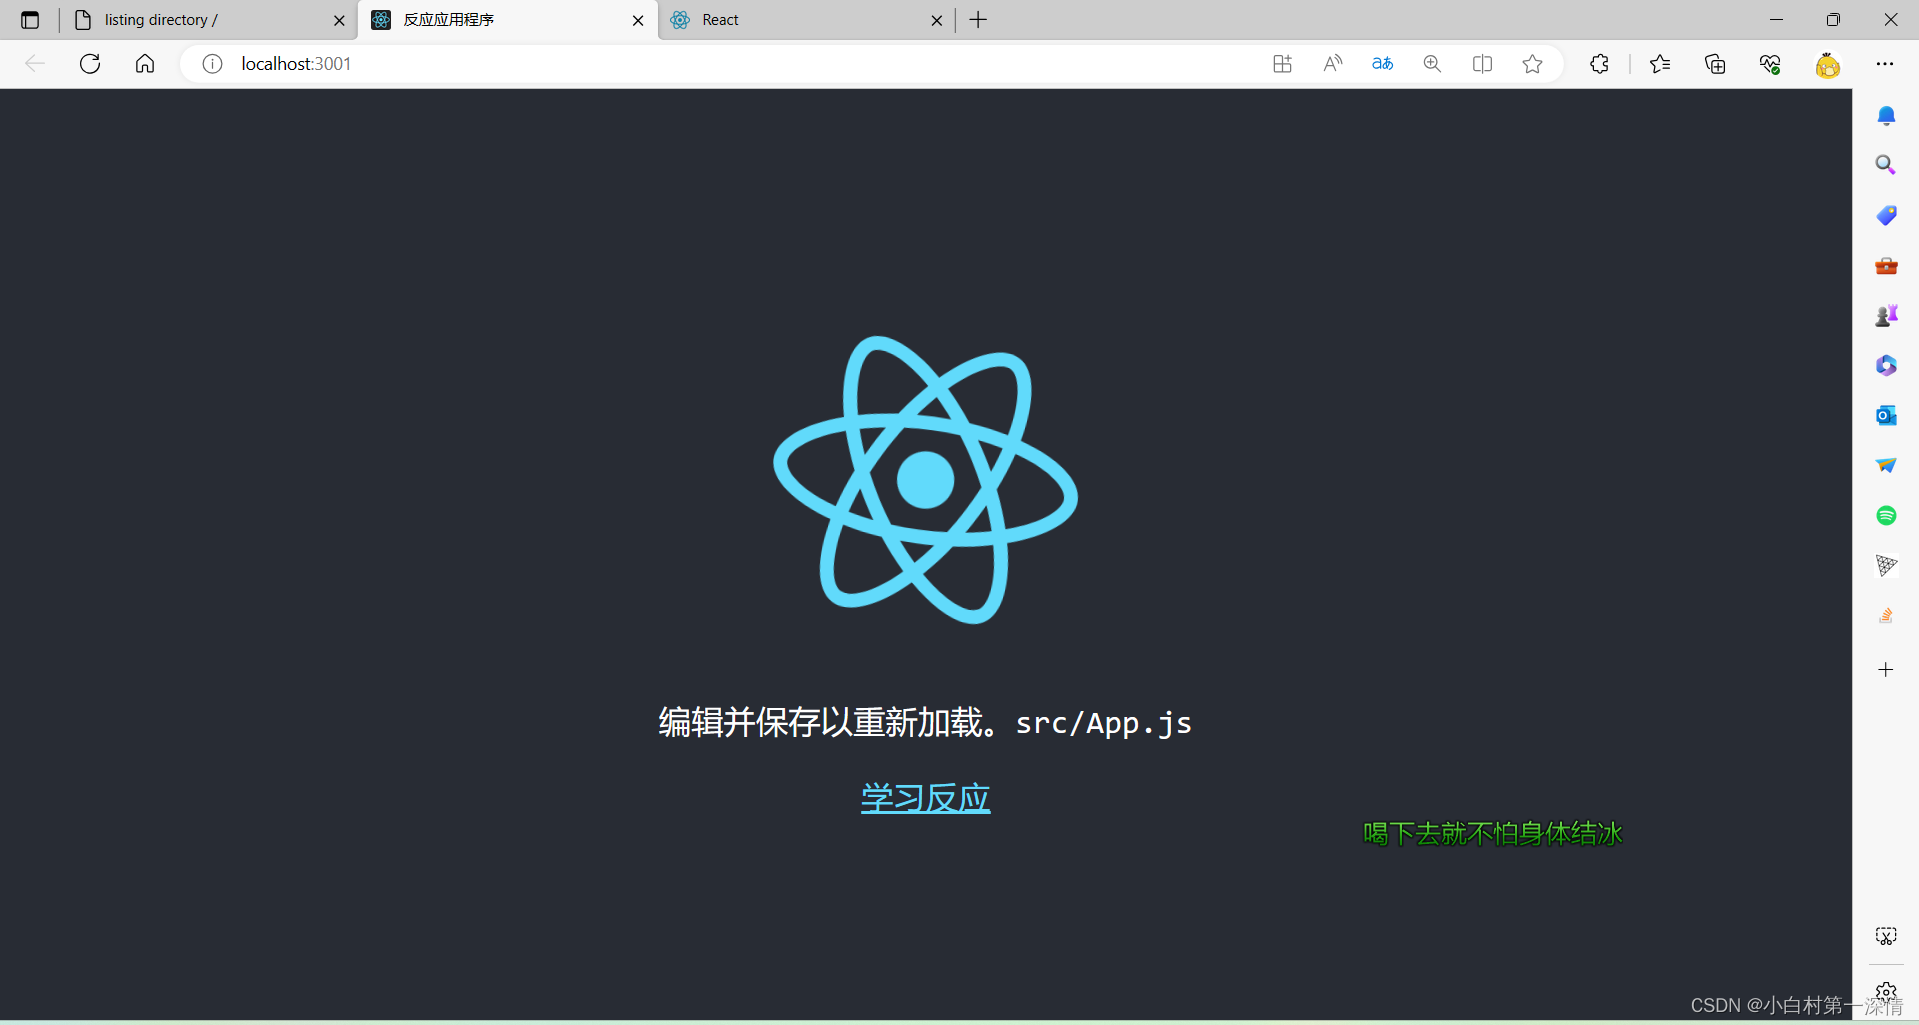Close the 反应应用程序 tab

click(638, 20)
